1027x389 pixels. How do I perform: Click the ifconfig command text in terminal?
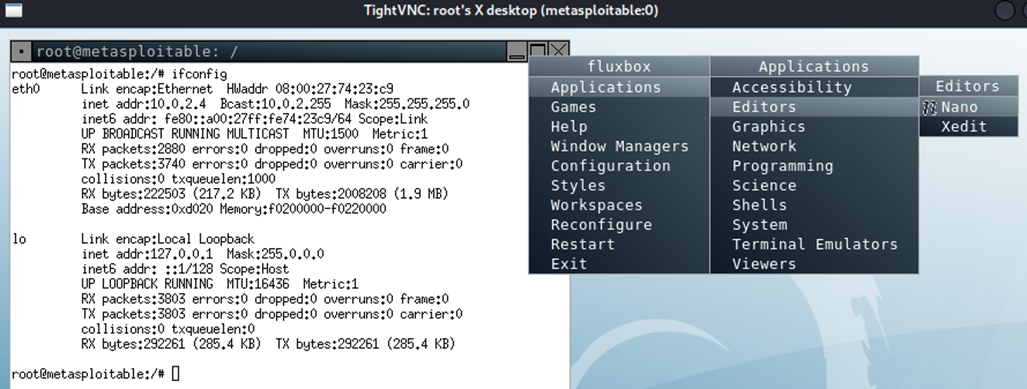(199, 74)
